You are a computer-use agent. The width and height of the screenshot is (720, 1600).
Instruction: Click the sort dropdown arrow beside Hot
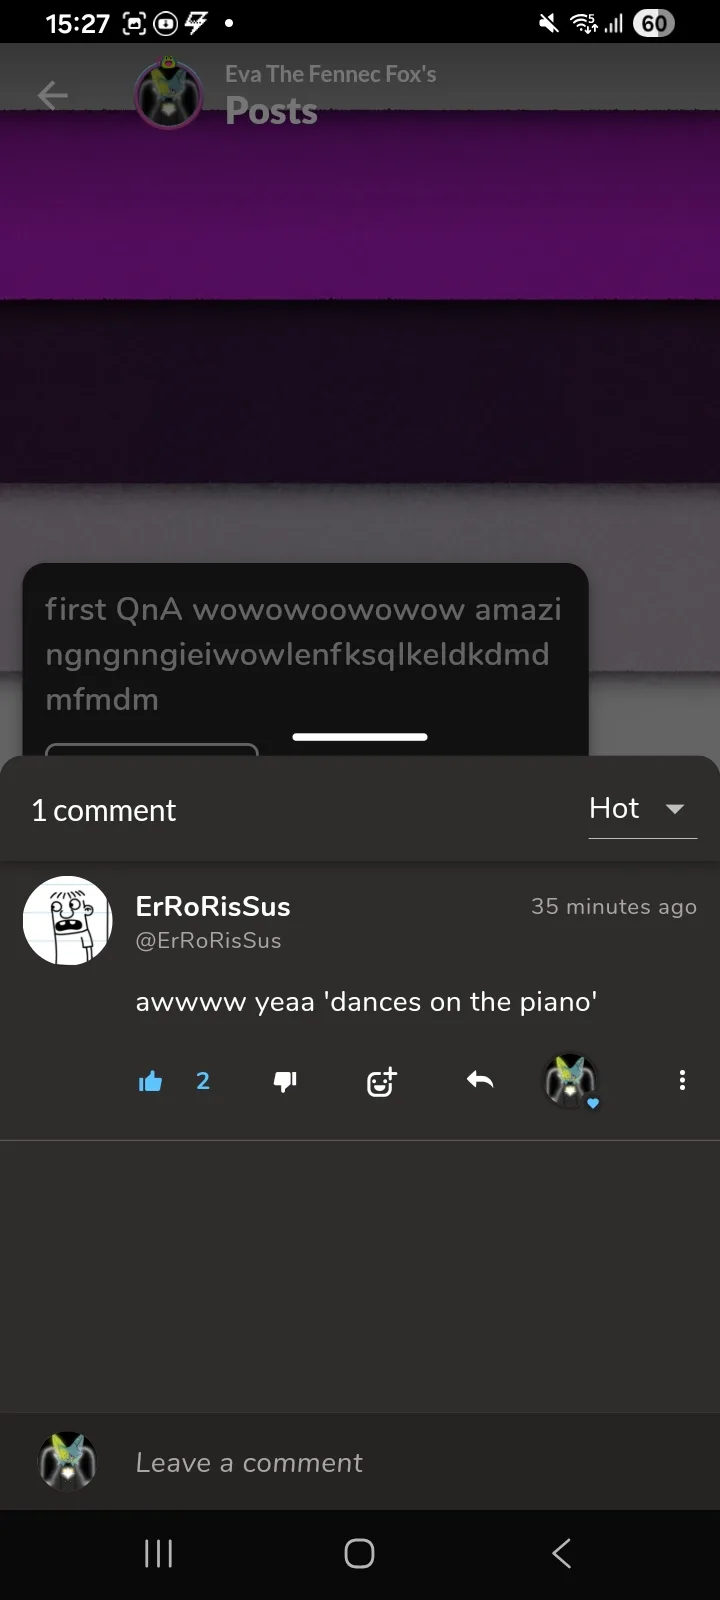click(x=675, y=809)
